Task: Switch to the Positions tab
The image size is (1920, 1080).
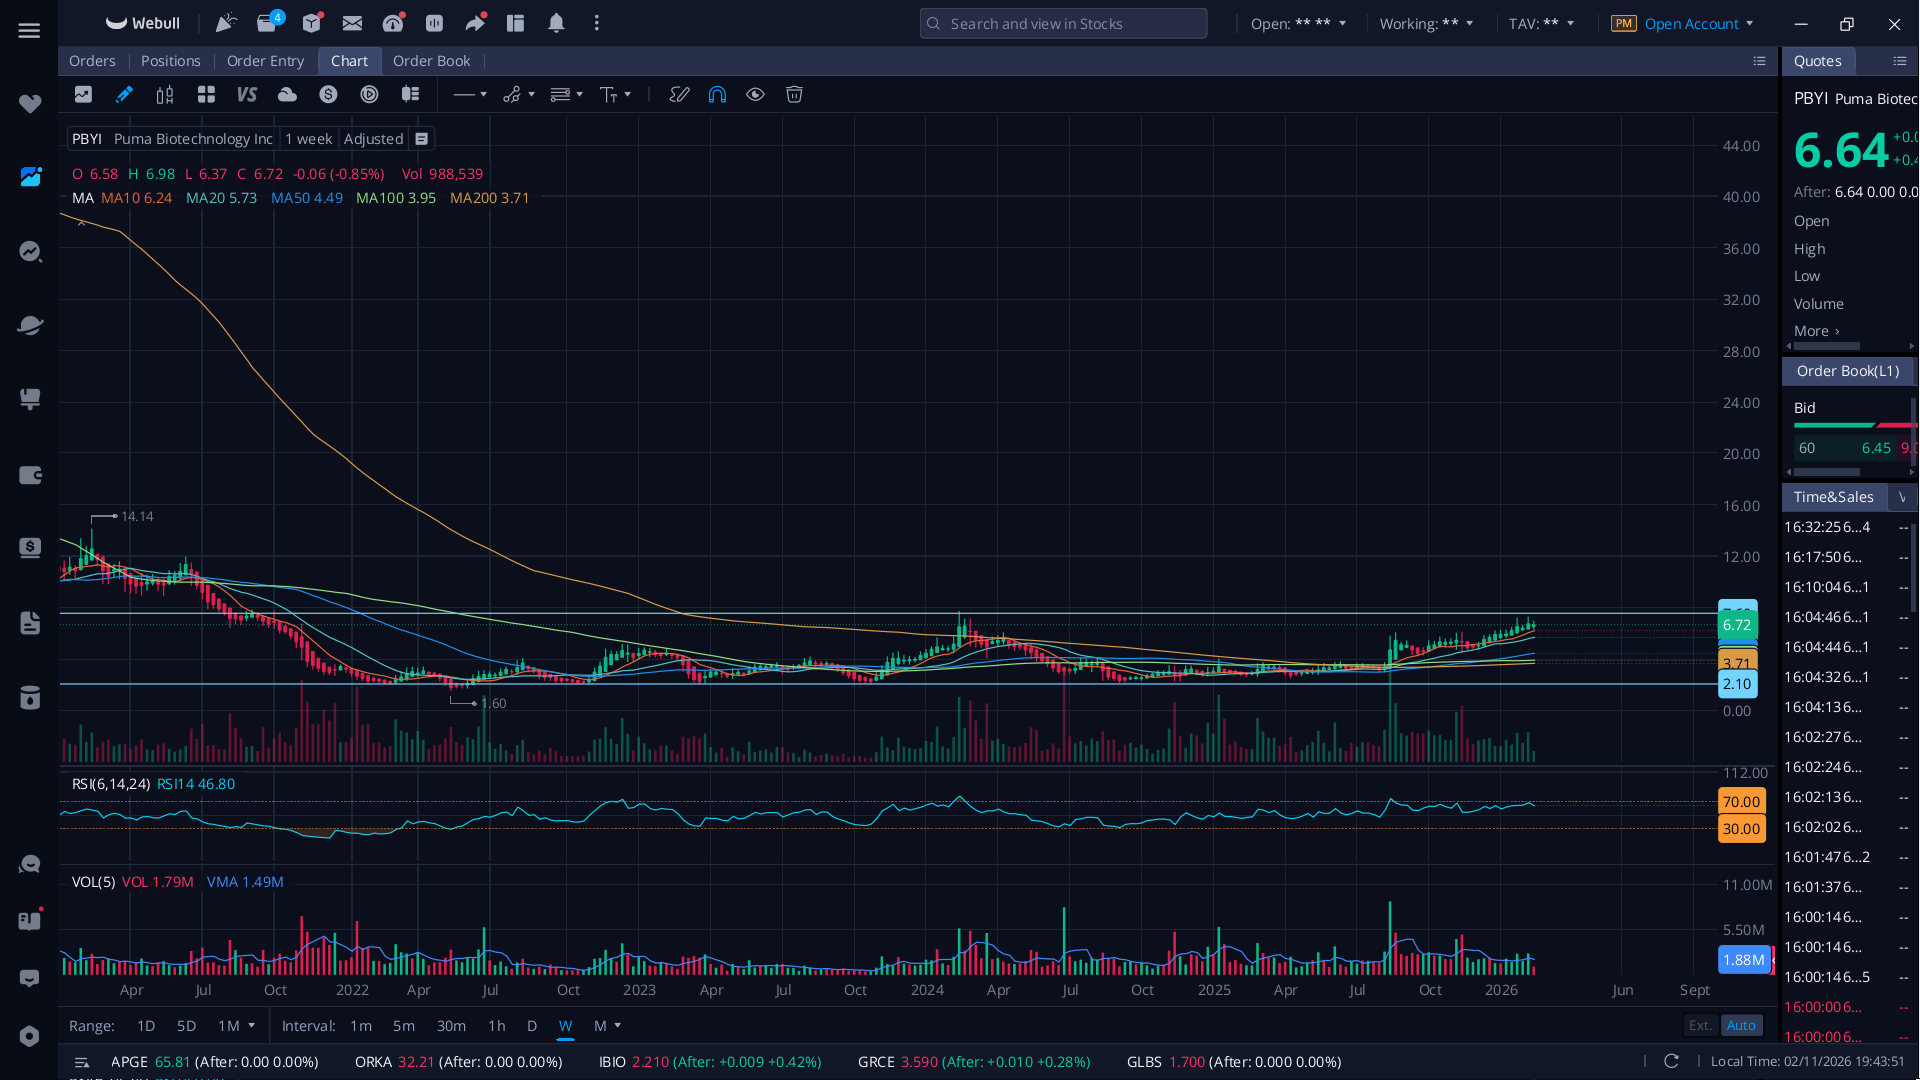Action: point(171,61)
